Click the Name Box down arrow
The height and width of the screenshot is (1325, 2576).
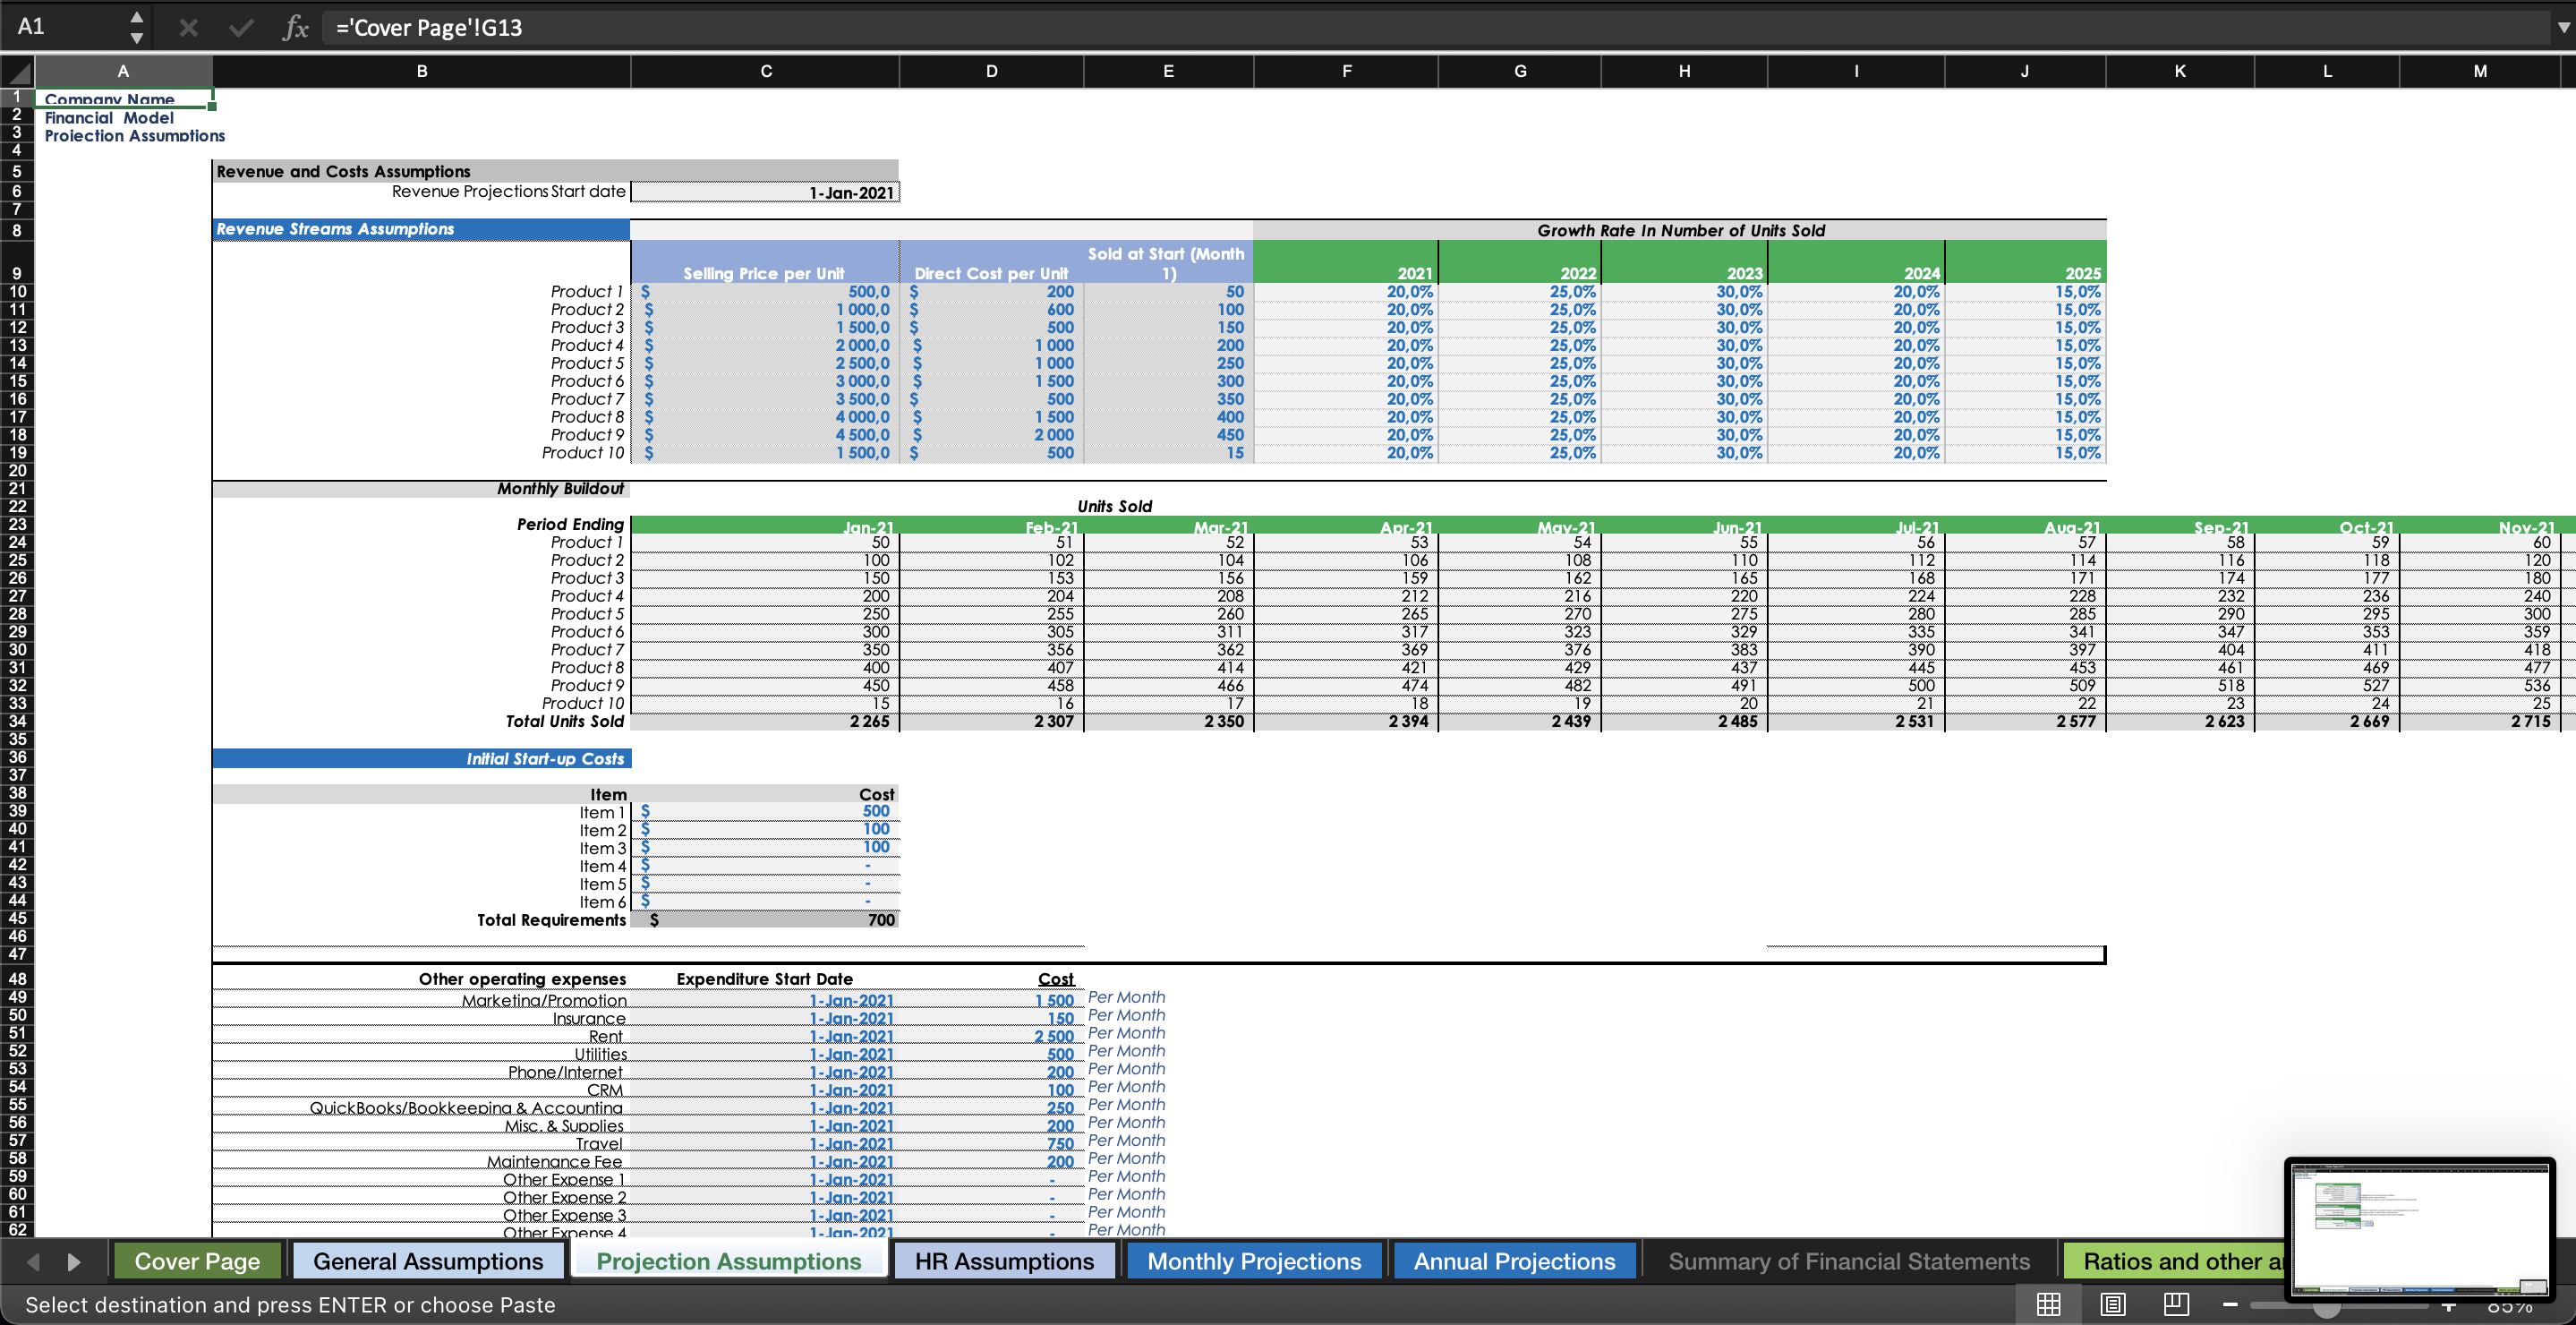point(136,38)
